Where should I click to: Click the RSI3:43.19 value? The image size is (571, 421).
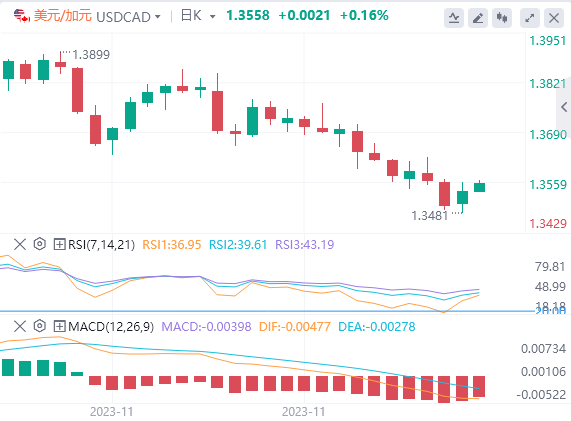[304, 245]
